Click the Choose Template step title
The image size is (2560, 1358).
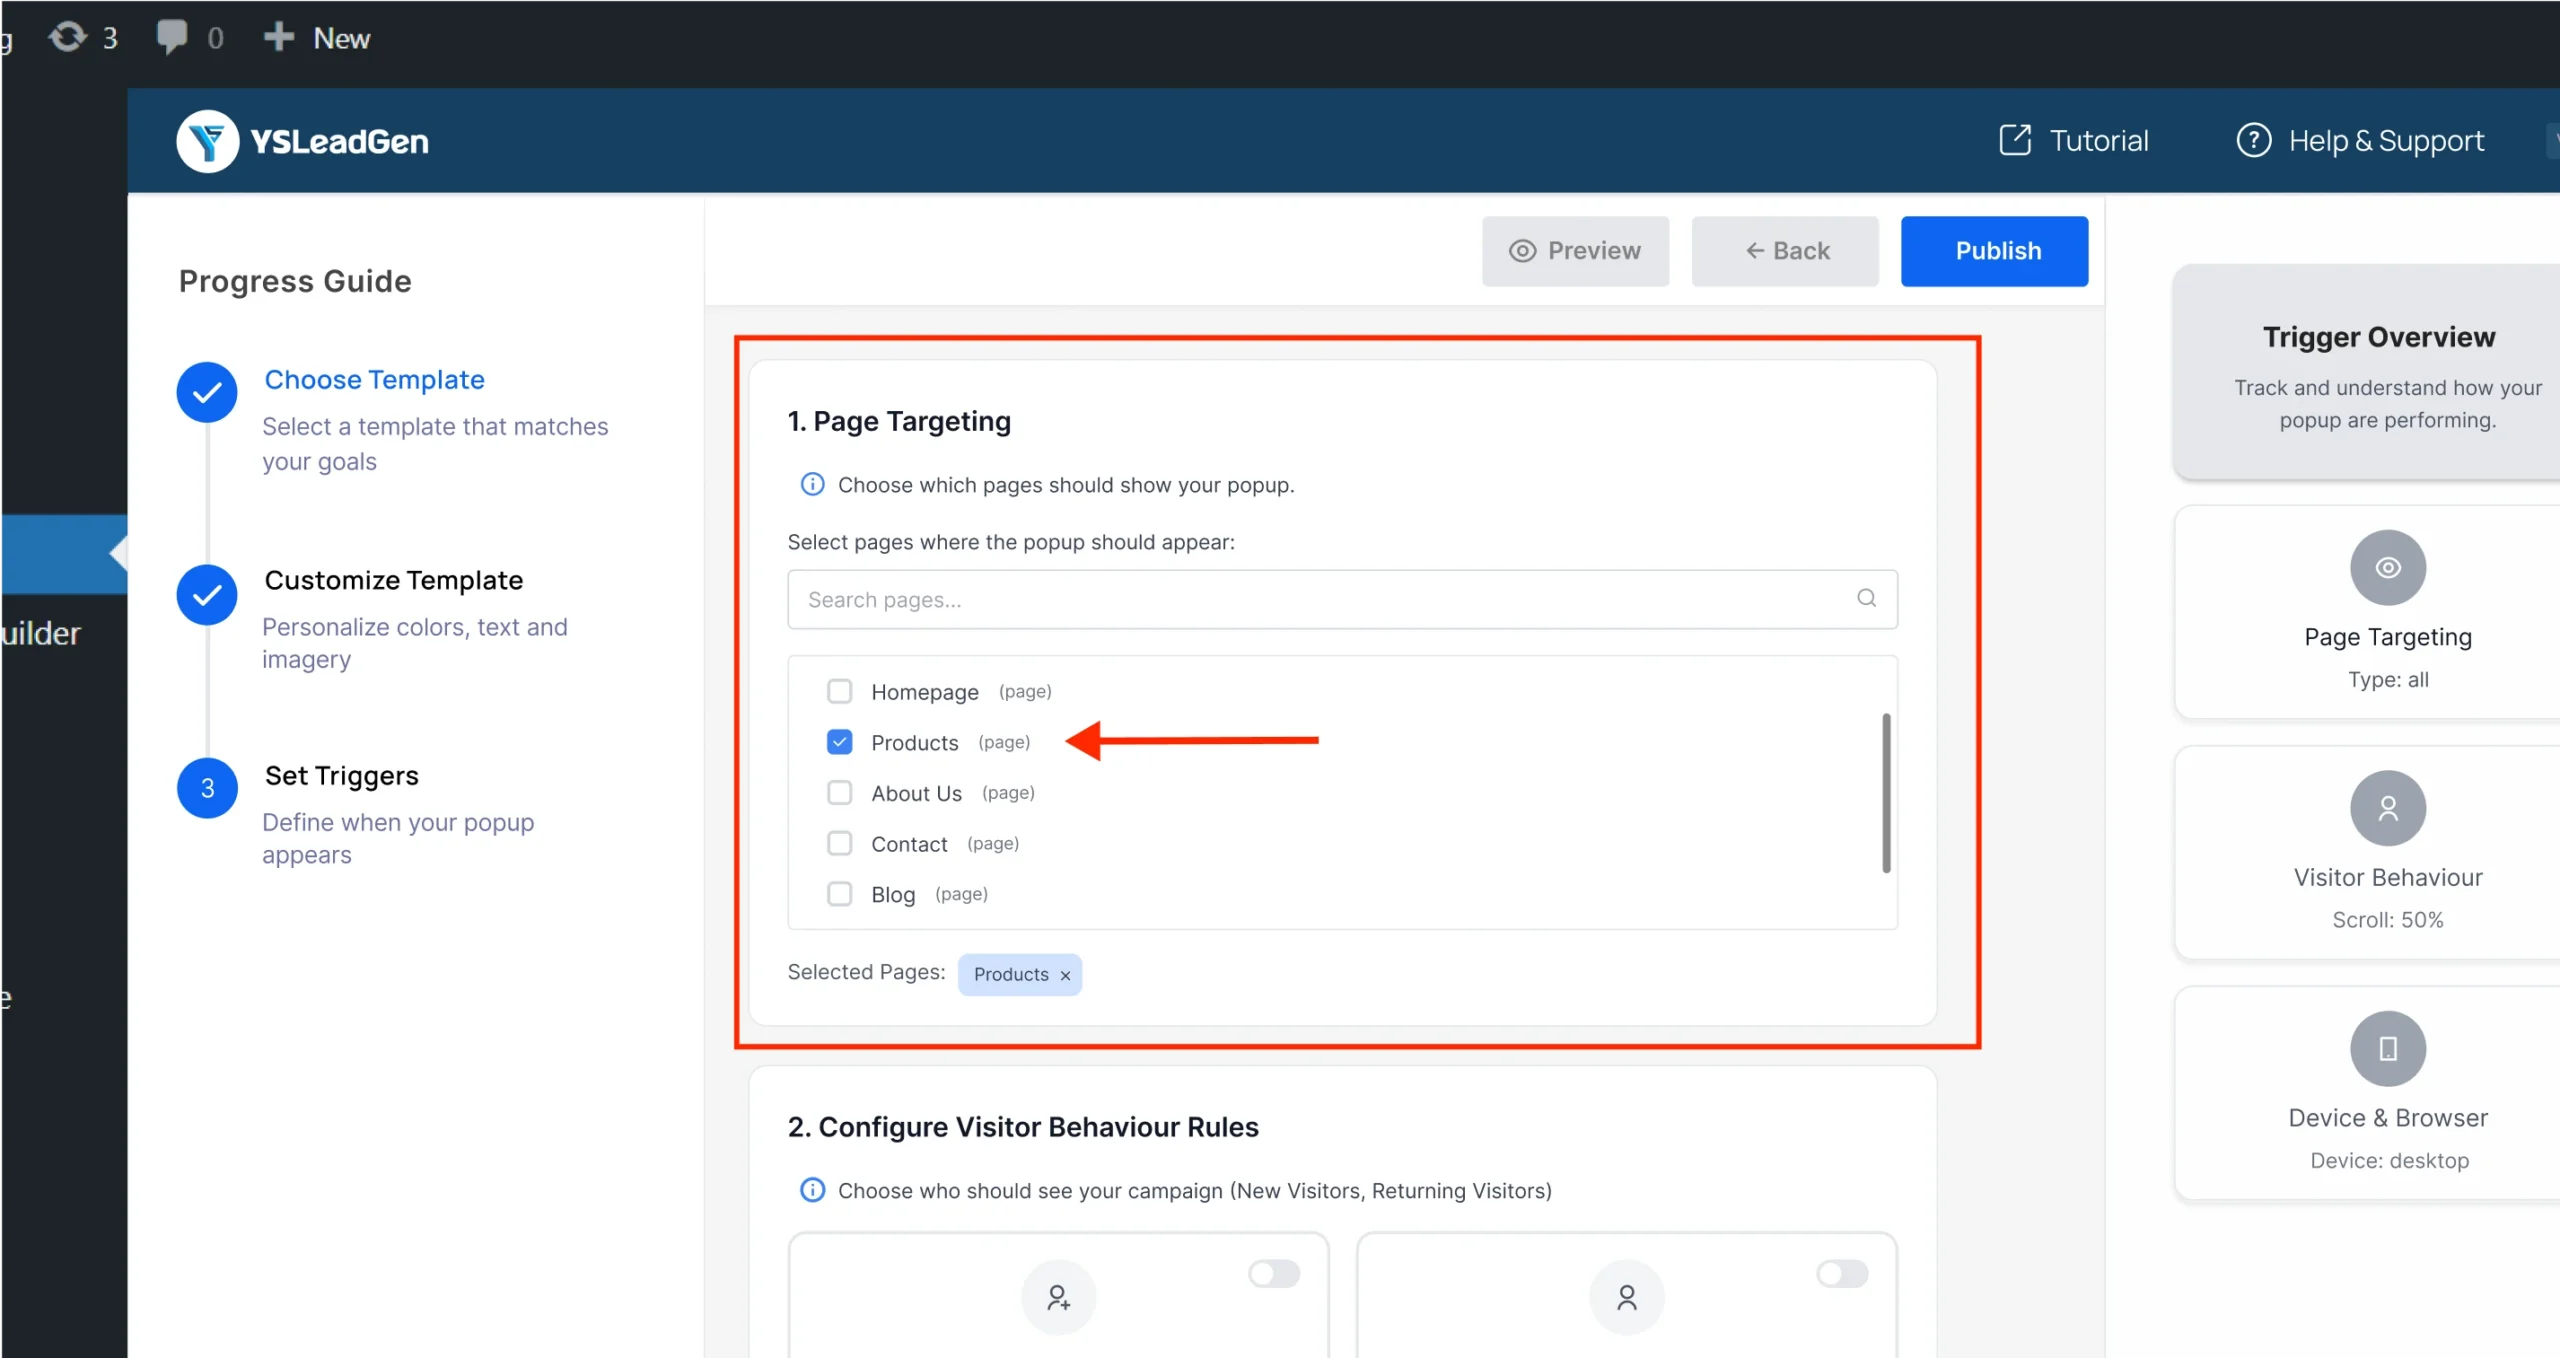point(374,380)
